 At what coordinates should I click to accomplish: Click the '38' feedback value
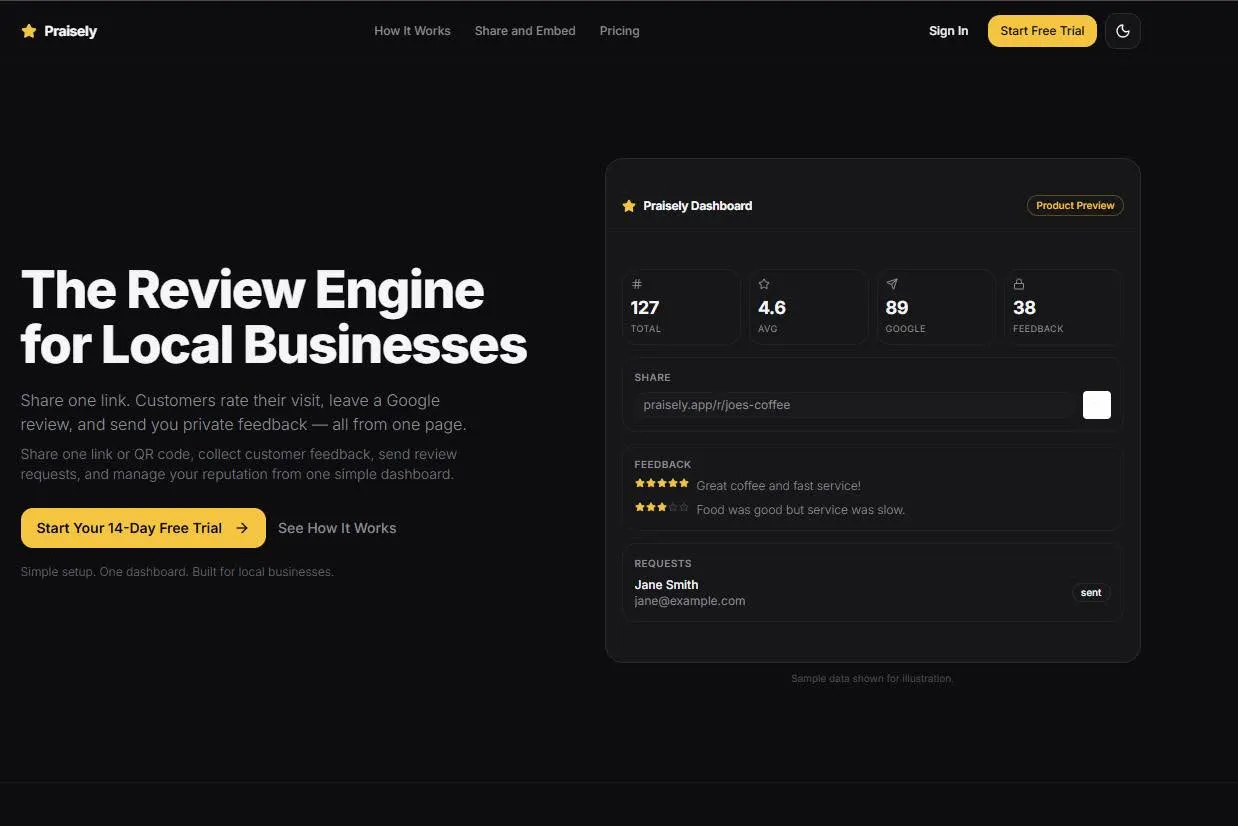coord(1024,308)
